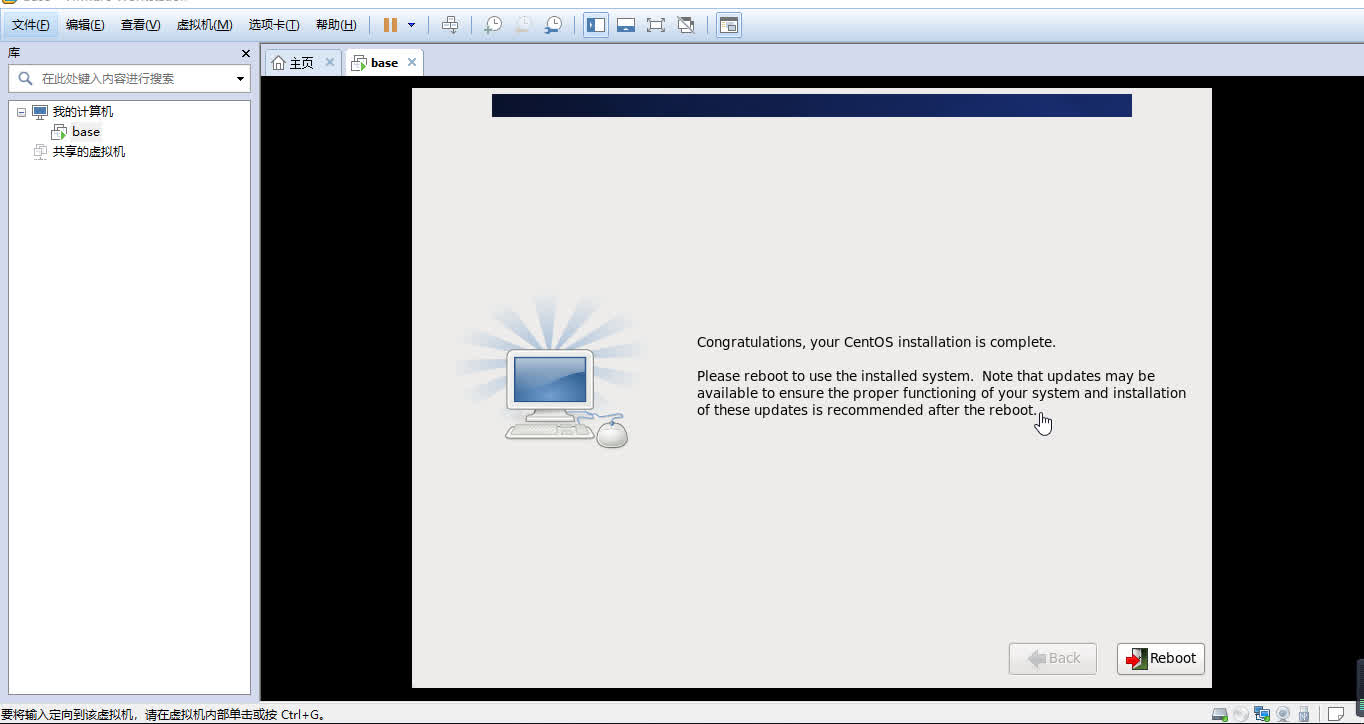Viewport: 1364px width, 724px height.
Task: Open the power options dropdown arrow beside pause
Action: click(x=411, y=25)
